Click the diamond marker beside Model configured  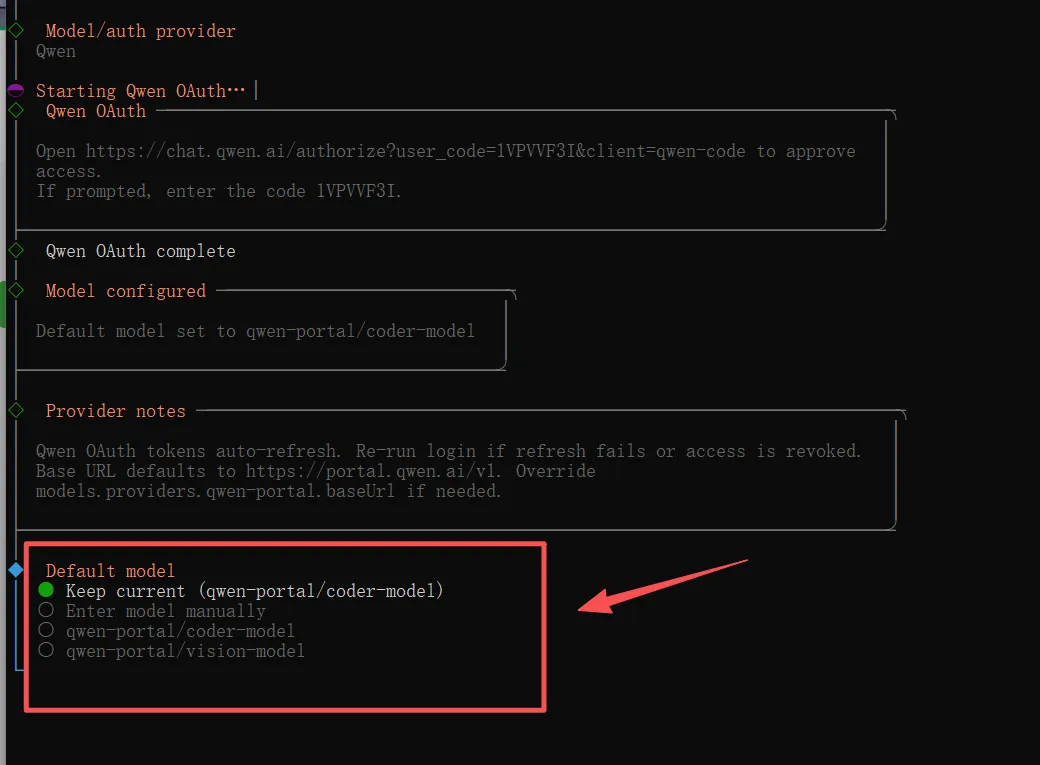coord(16,290)
